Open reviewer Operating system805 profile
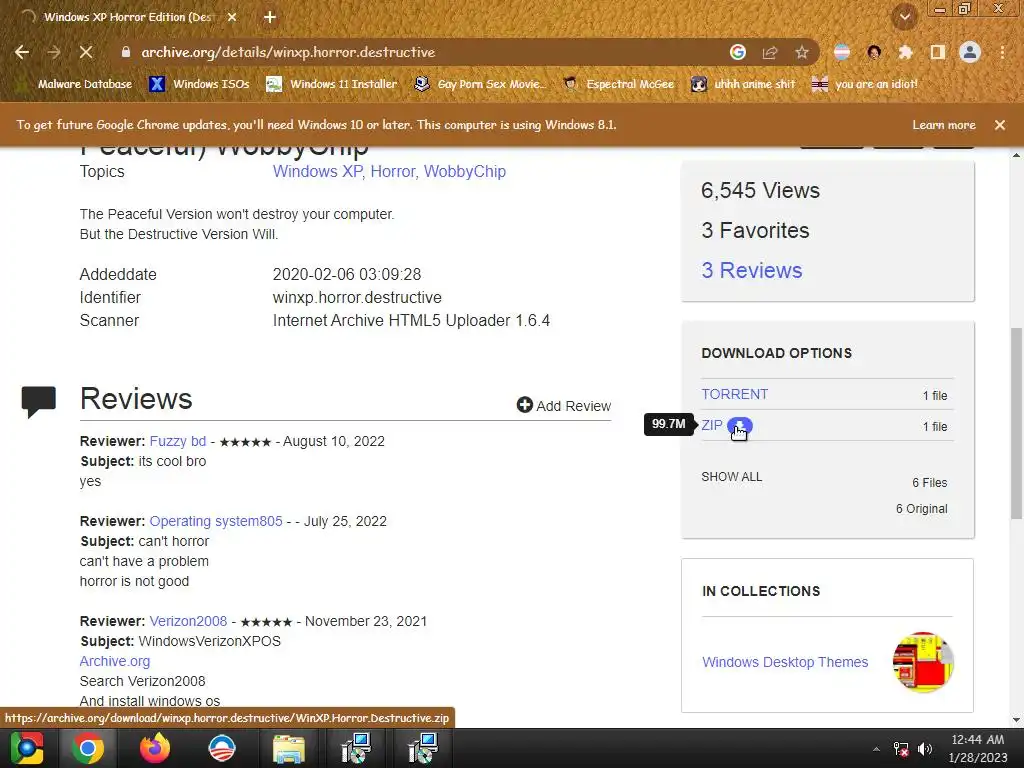 (216, 521)
